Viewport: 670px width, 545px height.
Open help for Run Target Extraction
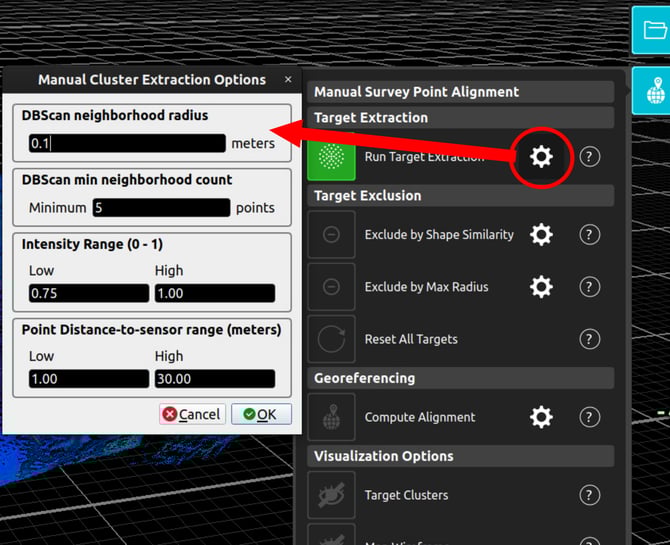[590, 157]
